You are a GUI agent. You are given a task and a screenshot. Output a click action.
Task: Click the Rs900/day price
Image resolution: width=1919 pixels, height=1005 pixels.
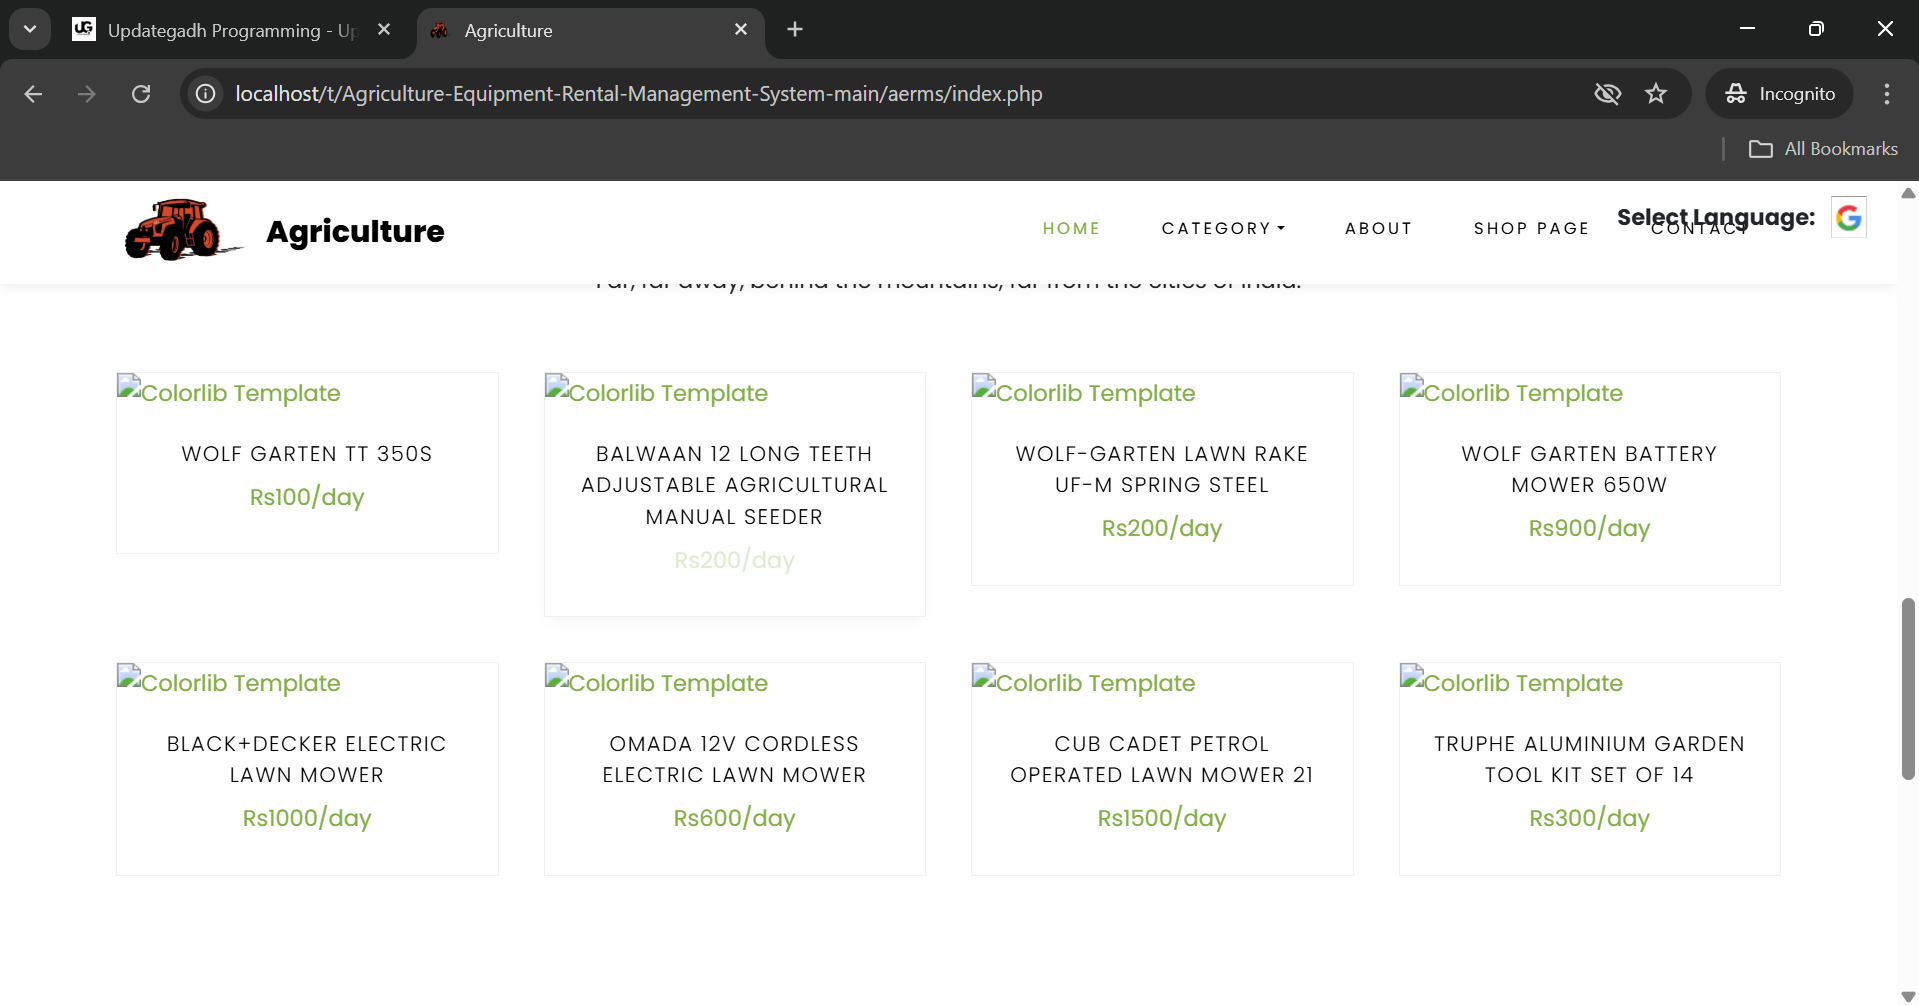coord(1589,528)
